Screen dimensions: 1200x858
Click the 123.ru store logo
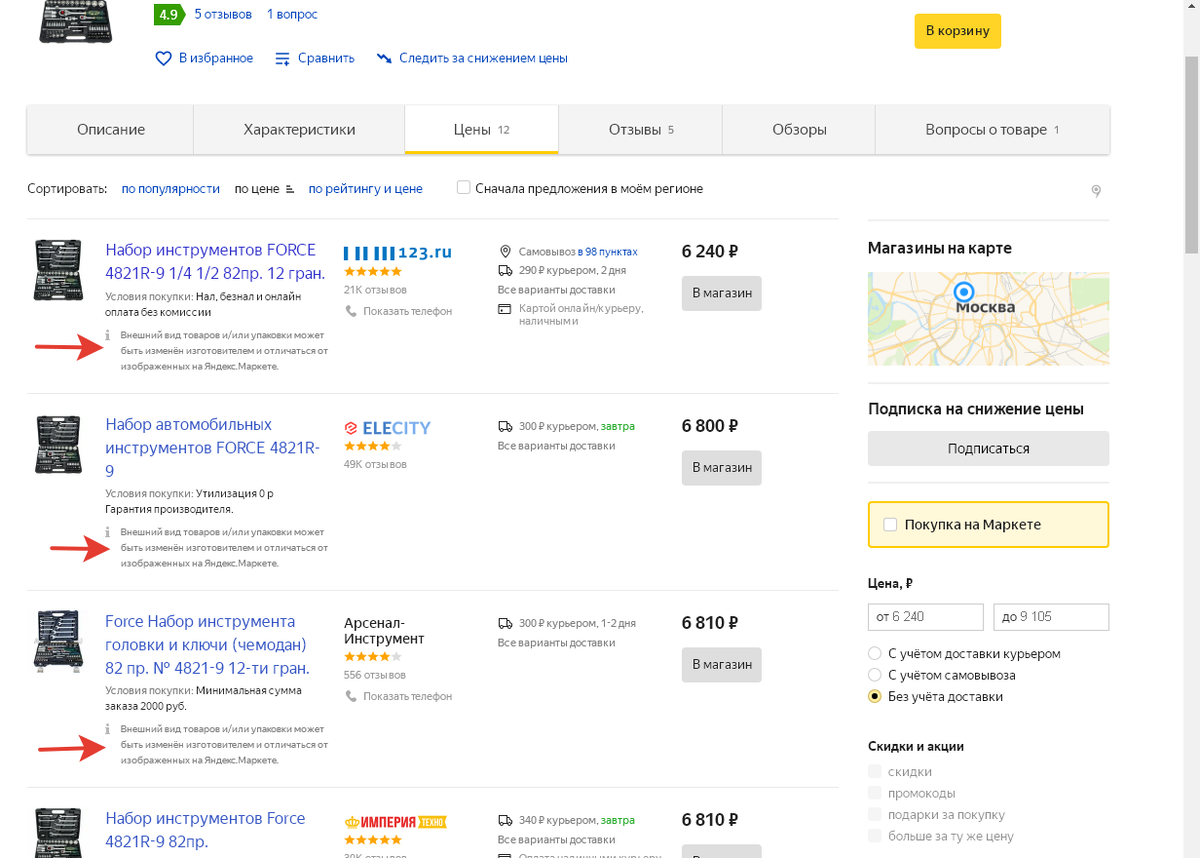[398, 252]
